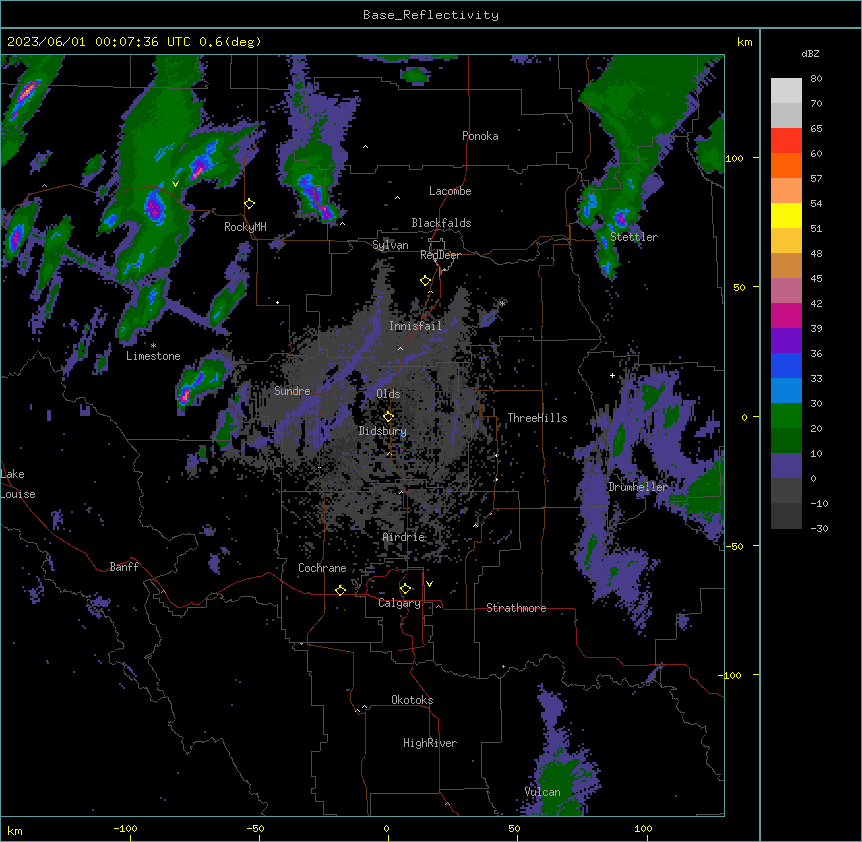Viewport: 862px width, 842px height.
Task: Click the 50 tick on the vertical km axis
Action: 739,287
